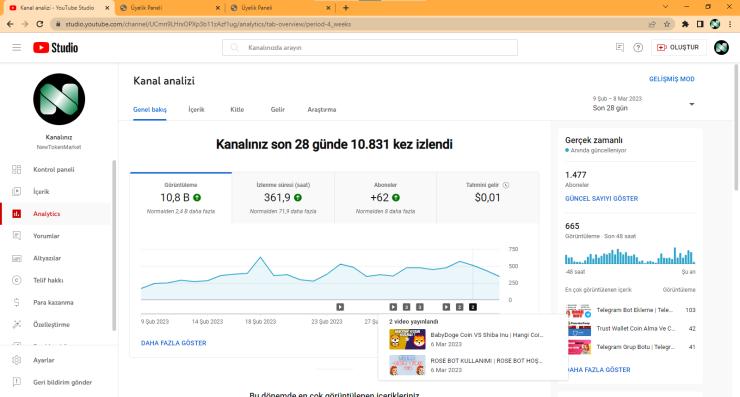Open Chrome tab search chevron
The height and width of the screenshot is (397, 740).
(665, 7)
